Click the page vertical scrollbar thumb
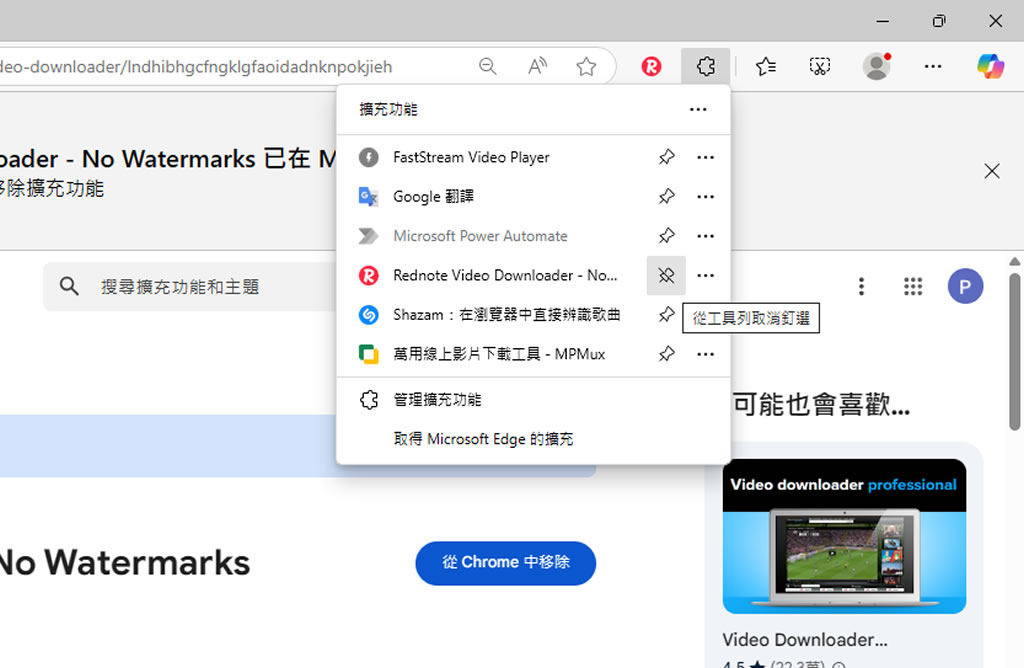This screenshot has width=1024, height=668. (1014, 351)
